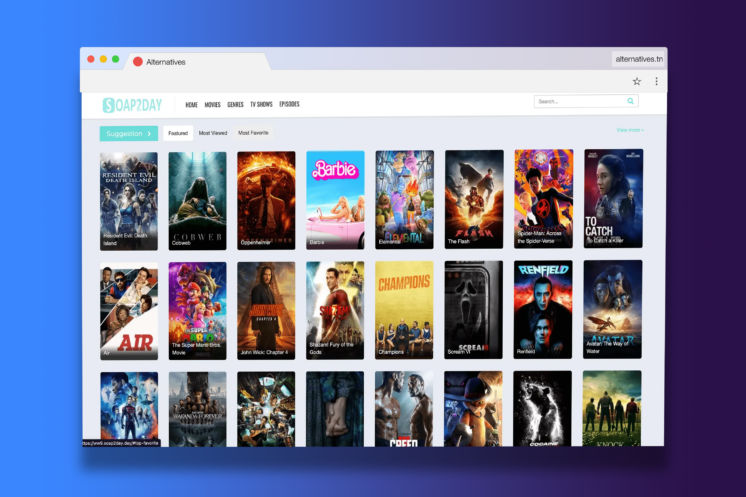This screenshot has height=497, width=746.
Task: Open the Renfield movie poster
Action: [x=543, y=310]
